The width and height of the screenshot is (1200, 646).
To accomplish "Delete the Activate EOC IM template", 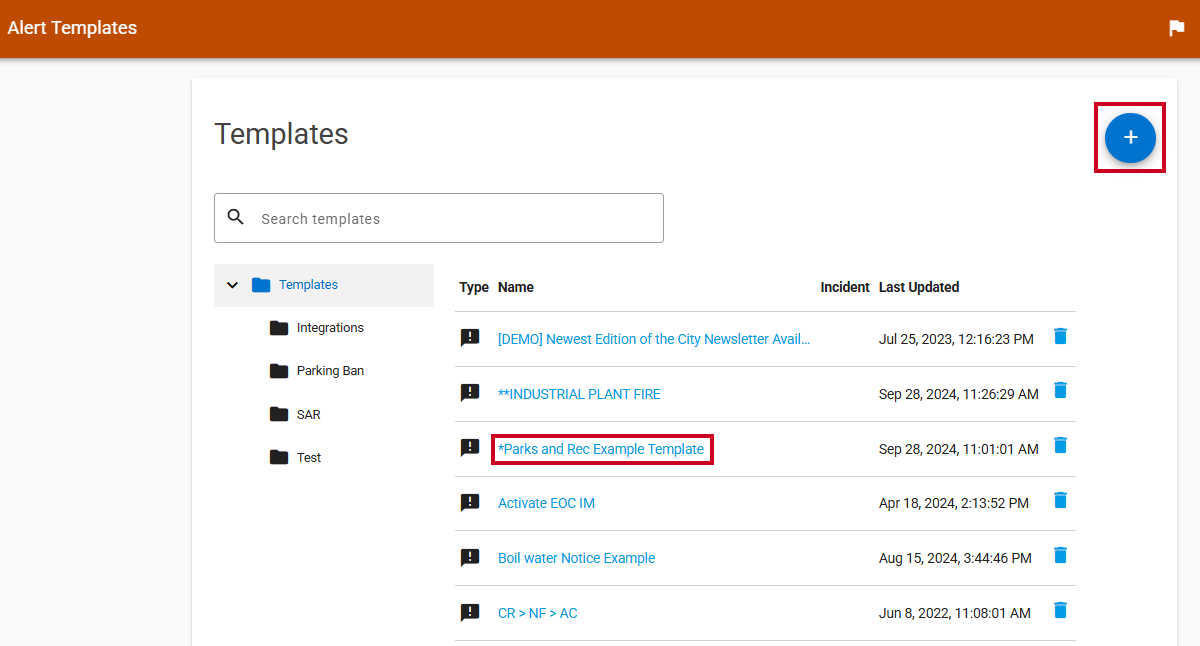I will [1061, 500].
